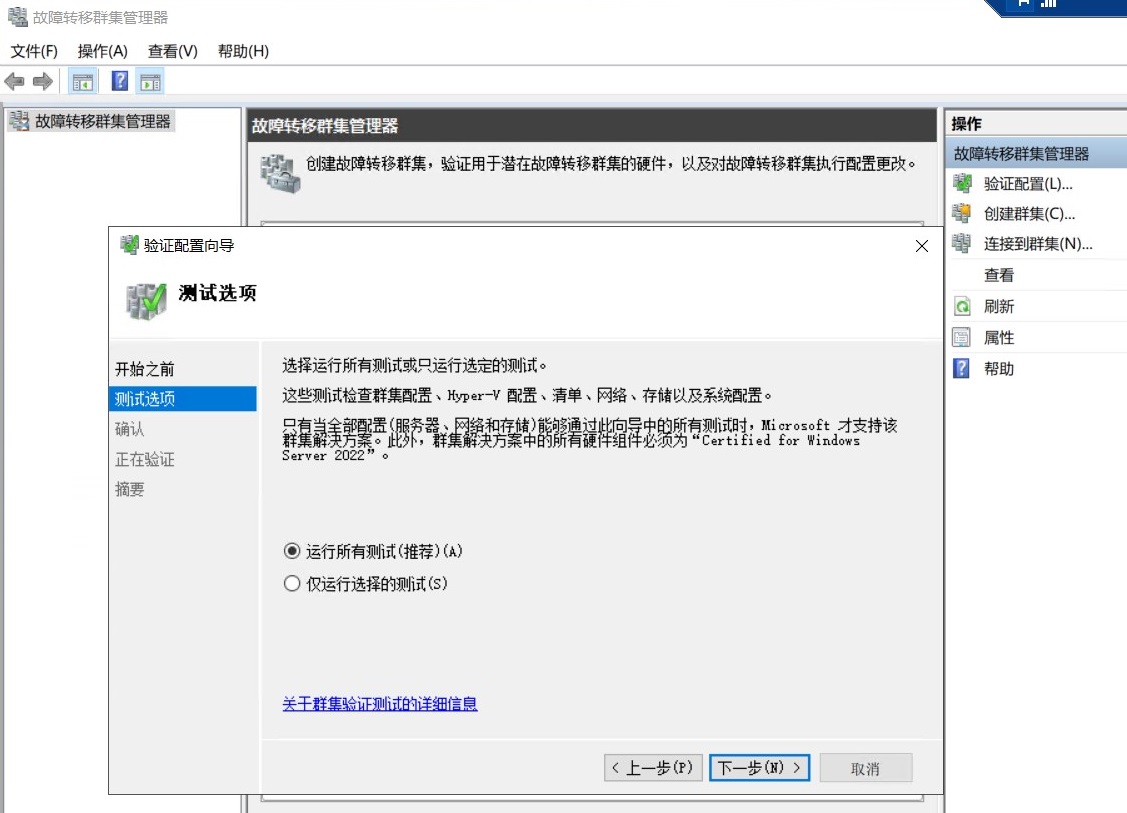1127x813 pixels.
Task: Click the 验证配置(L) icon in actions pane
Action: pyautogui.click(x=962, y=183)
